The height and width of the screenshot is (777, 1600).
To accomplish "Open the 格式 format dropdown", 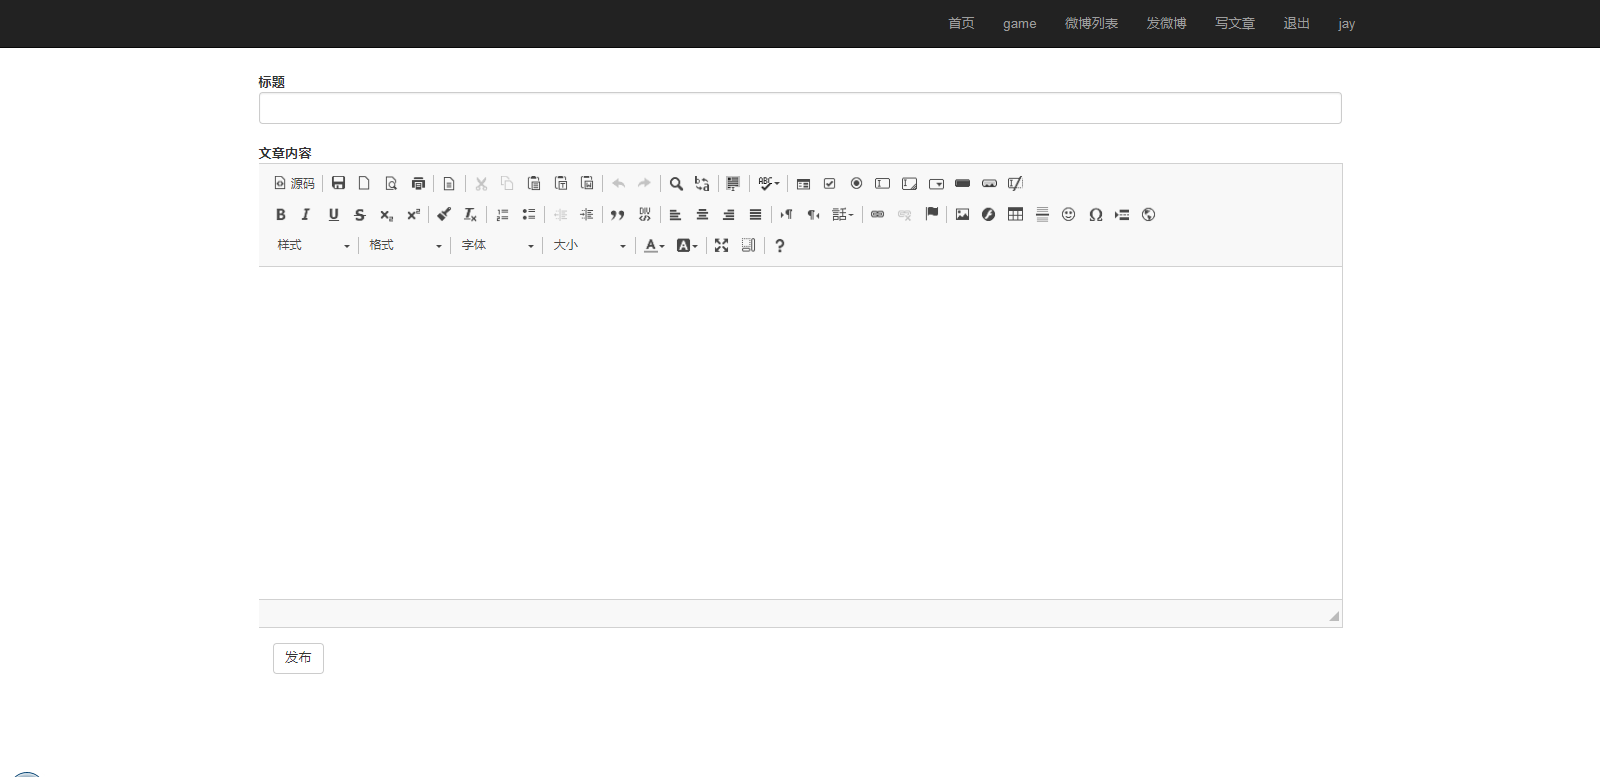I will pos(405,246).
